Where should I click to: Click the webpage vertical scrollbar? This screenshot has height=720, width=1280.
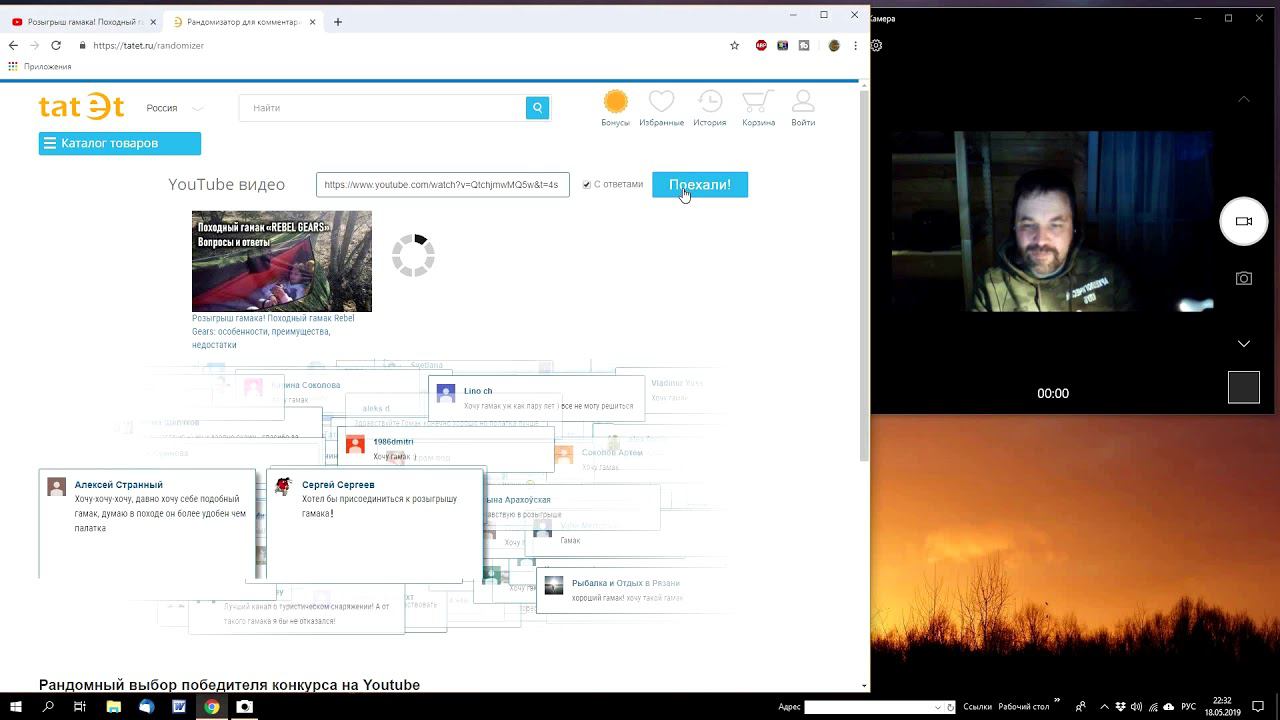pyautogui.click(x=865, y=275)
